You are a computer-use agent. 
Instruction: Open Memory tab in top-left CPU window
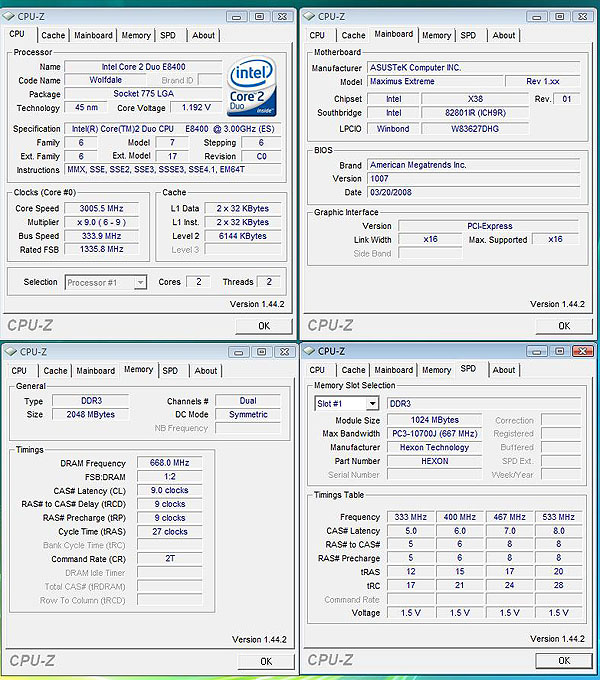coord(136,36)
